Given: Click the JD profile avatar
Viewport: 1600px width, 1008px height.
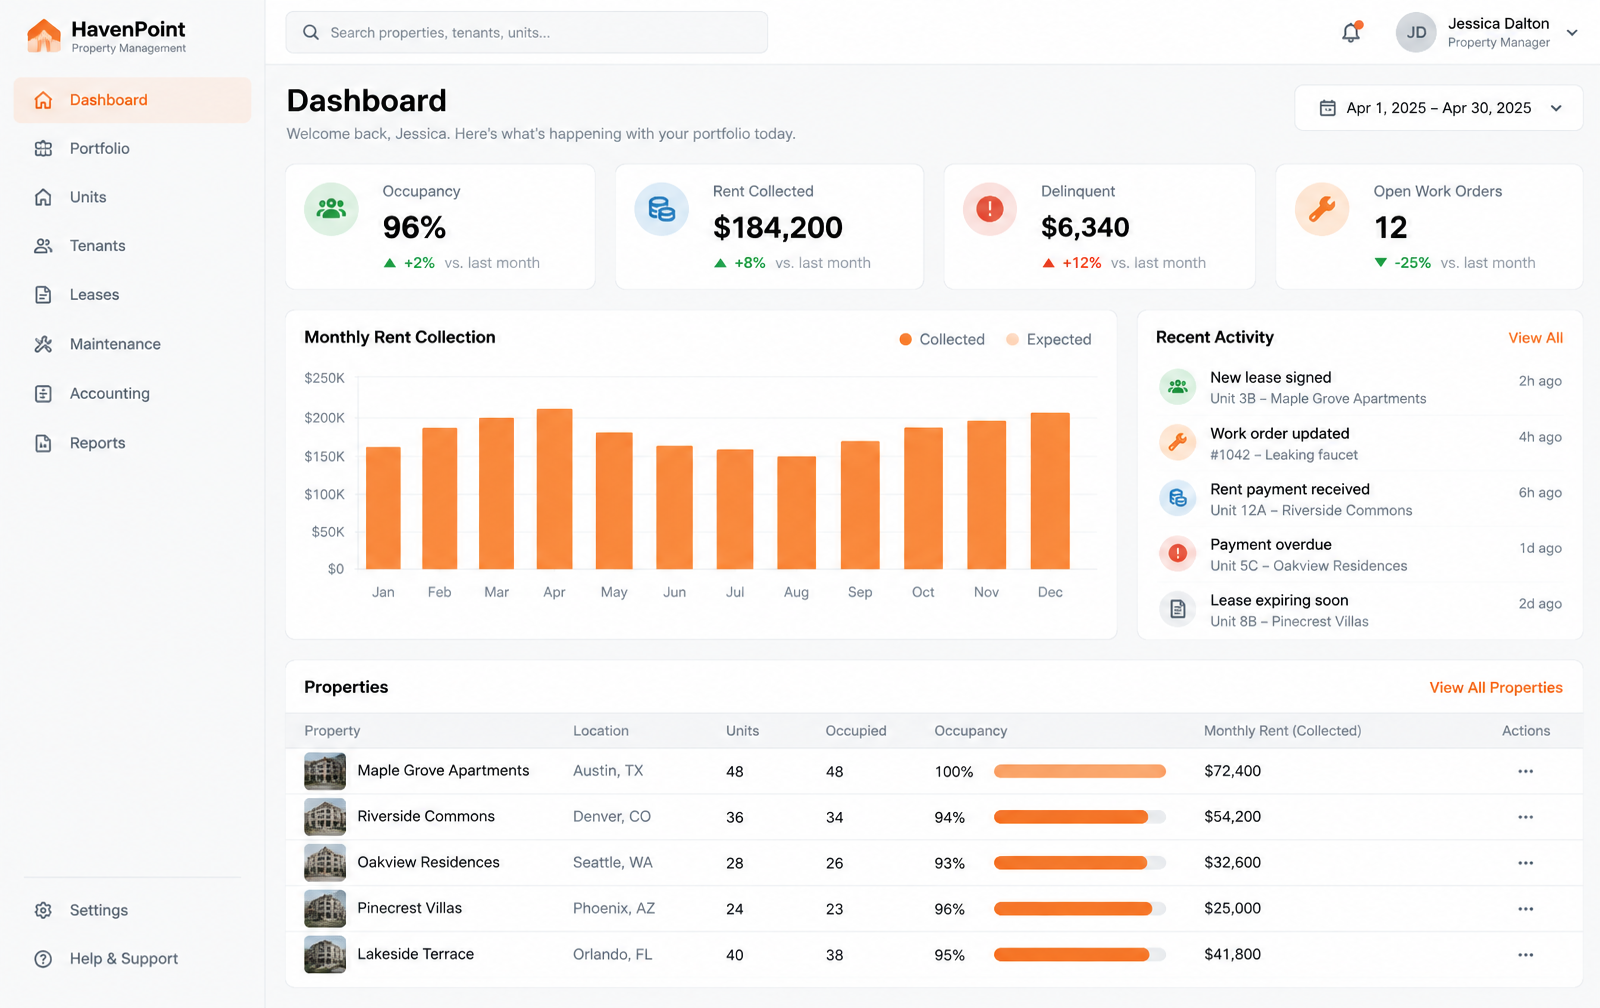Looking at the screenshot, I should (x=1416, y=32).
